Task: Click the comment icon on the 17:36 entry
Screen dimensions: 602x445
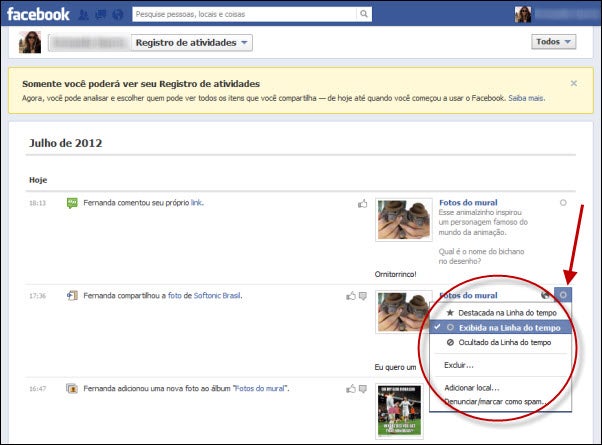Action: [x=363, y=297]
